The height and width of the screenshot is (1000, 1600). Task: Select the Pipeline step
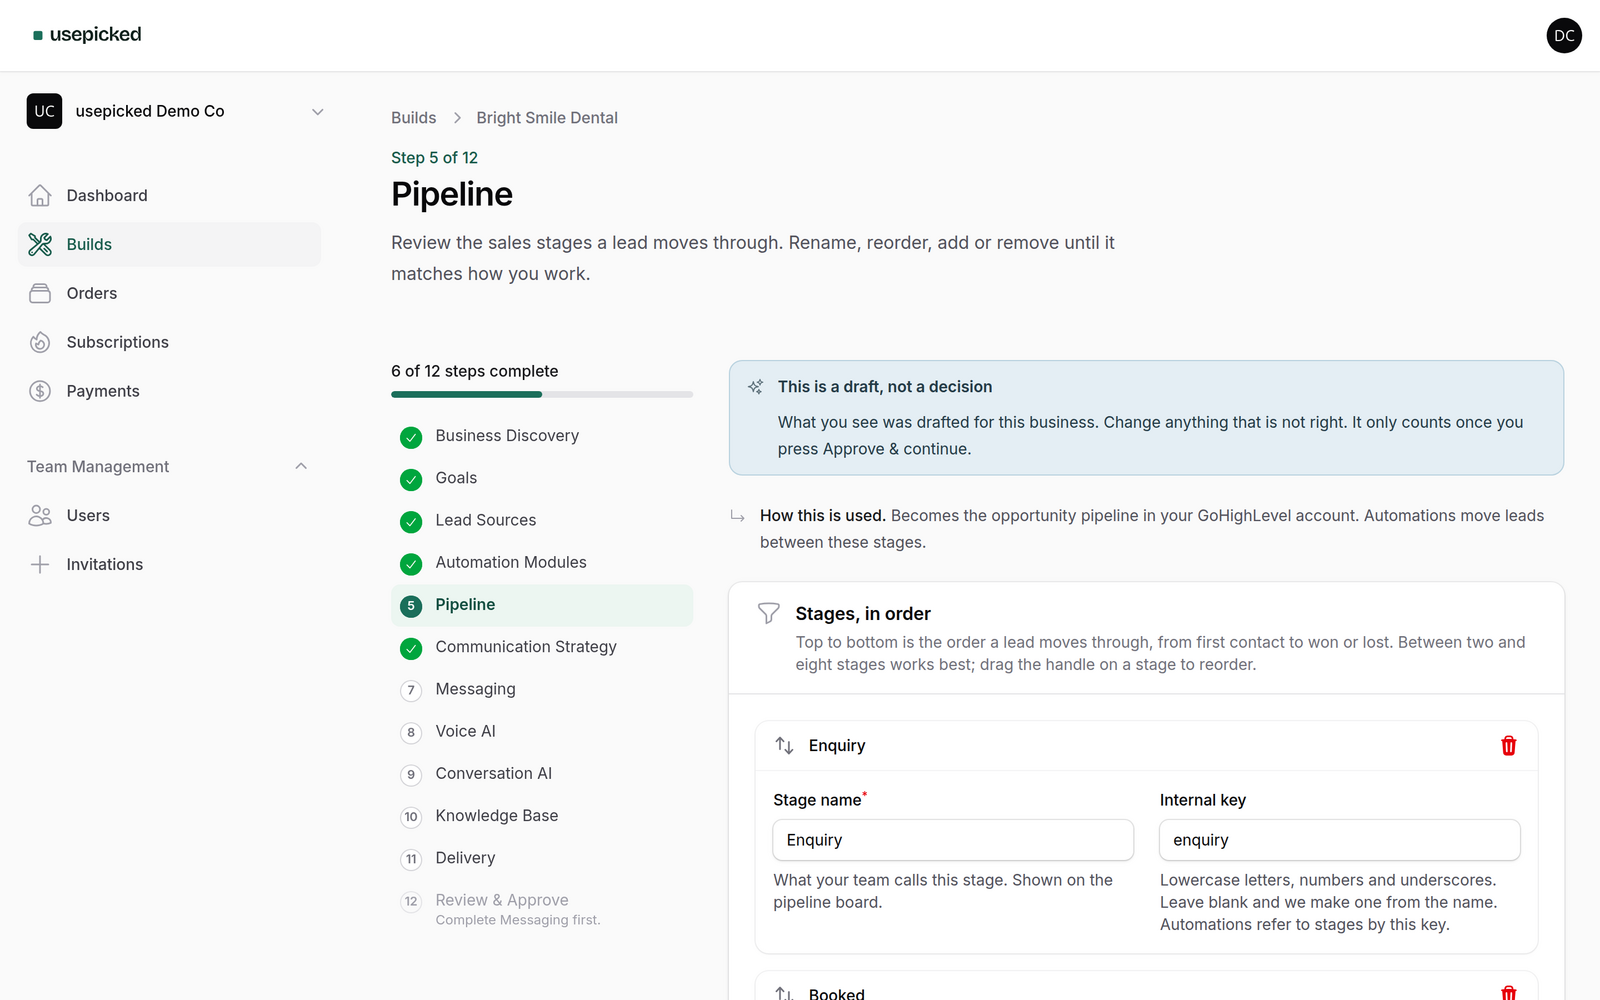coord(542,605)
